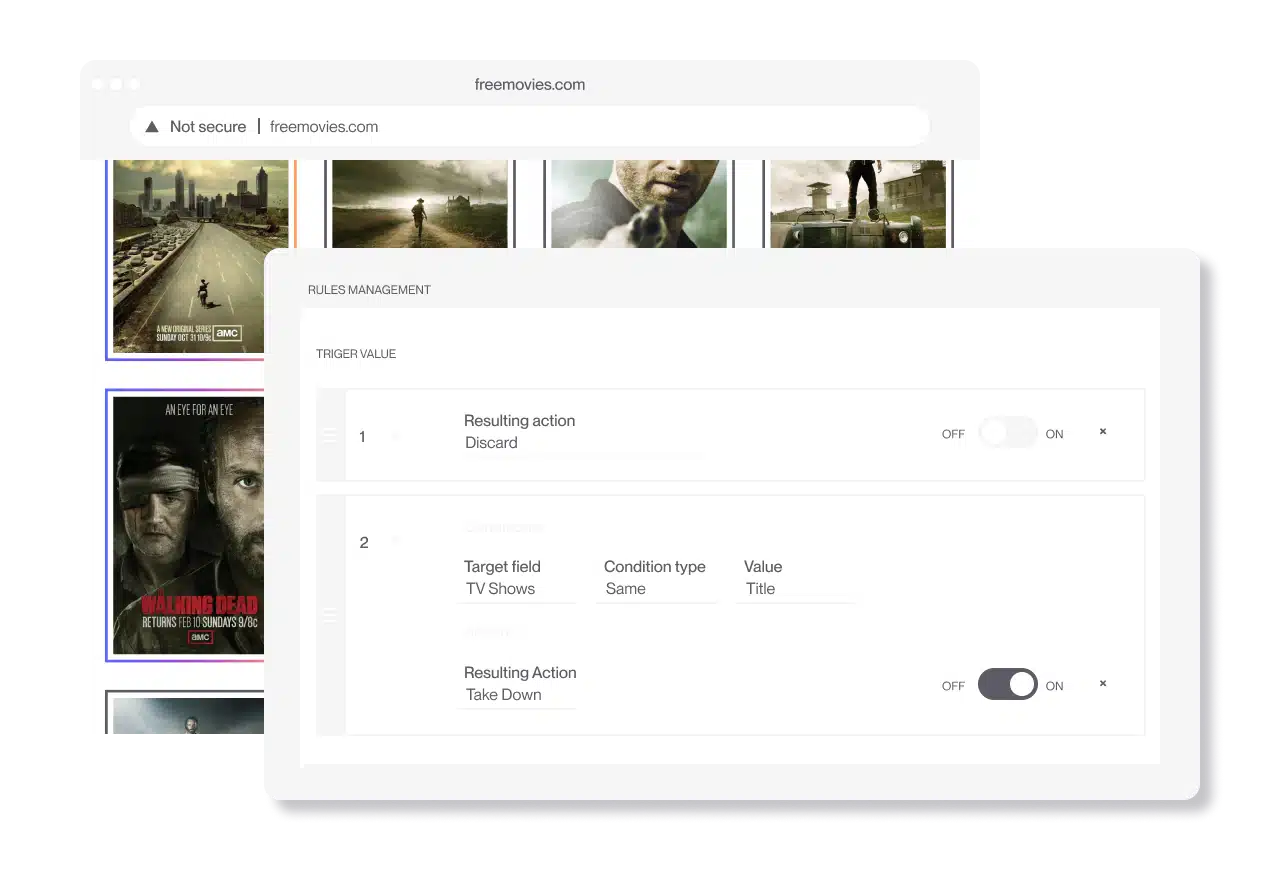Toggle rule 1 Discard switch on
The width and height of the screenshot is (1280, 880).
[x=1008, y=433]
